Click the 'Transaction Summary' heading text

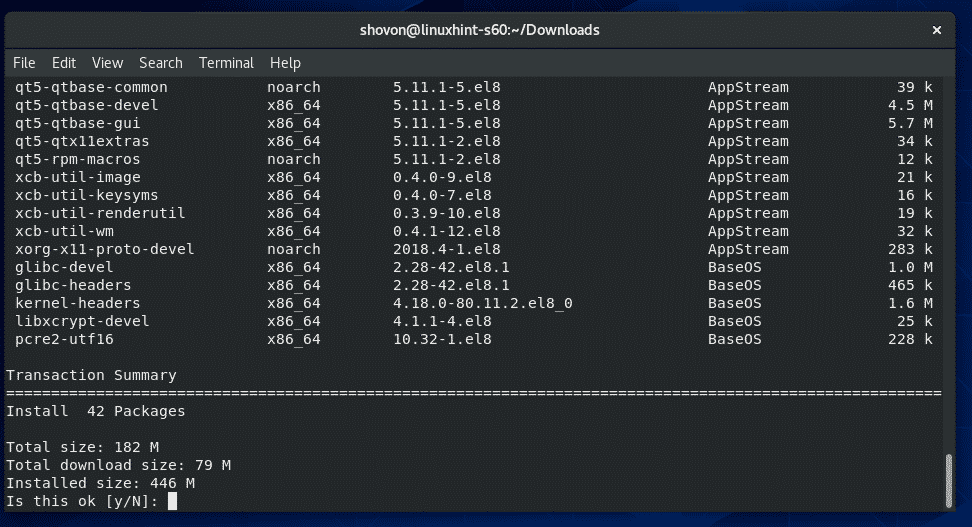(x=91, y=375)
